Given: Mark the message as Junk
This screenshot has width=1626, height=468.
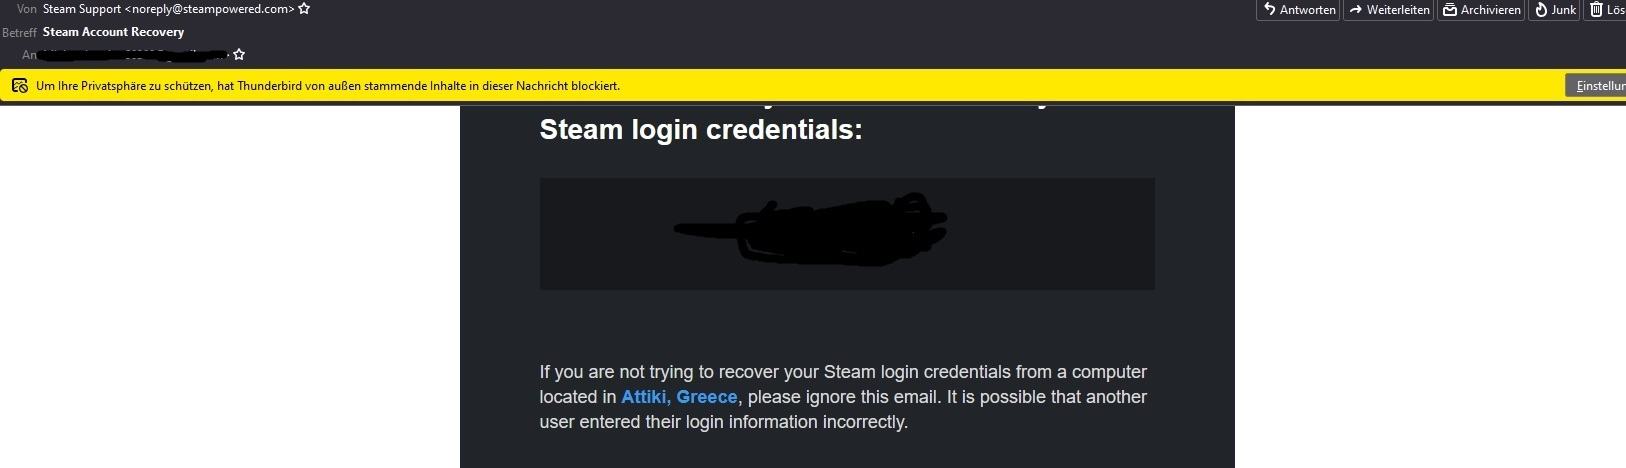Looking at the screenshot, I should (x=1555, y=10).
